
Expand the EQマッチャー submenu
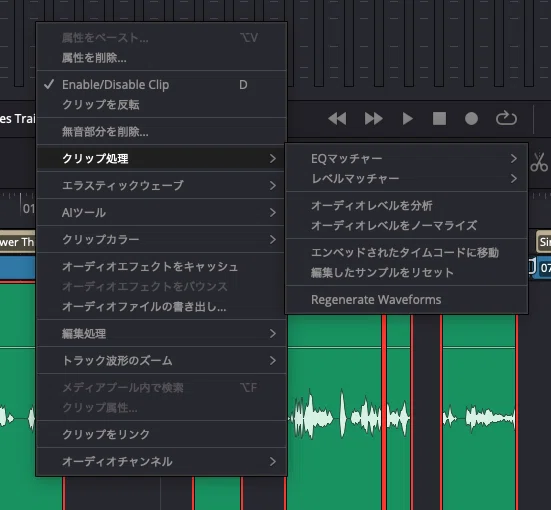pyautogui.click(x=407, y=159)
